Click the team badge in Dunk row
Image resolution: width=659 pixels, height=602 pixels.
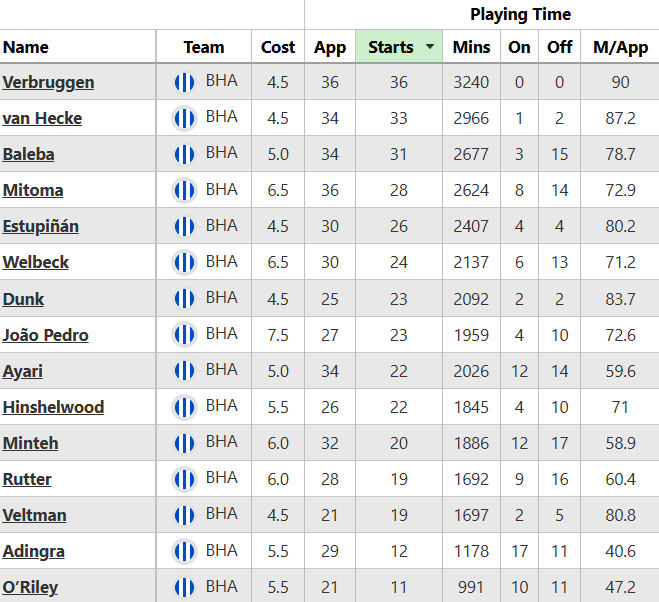tap(184, 299)
